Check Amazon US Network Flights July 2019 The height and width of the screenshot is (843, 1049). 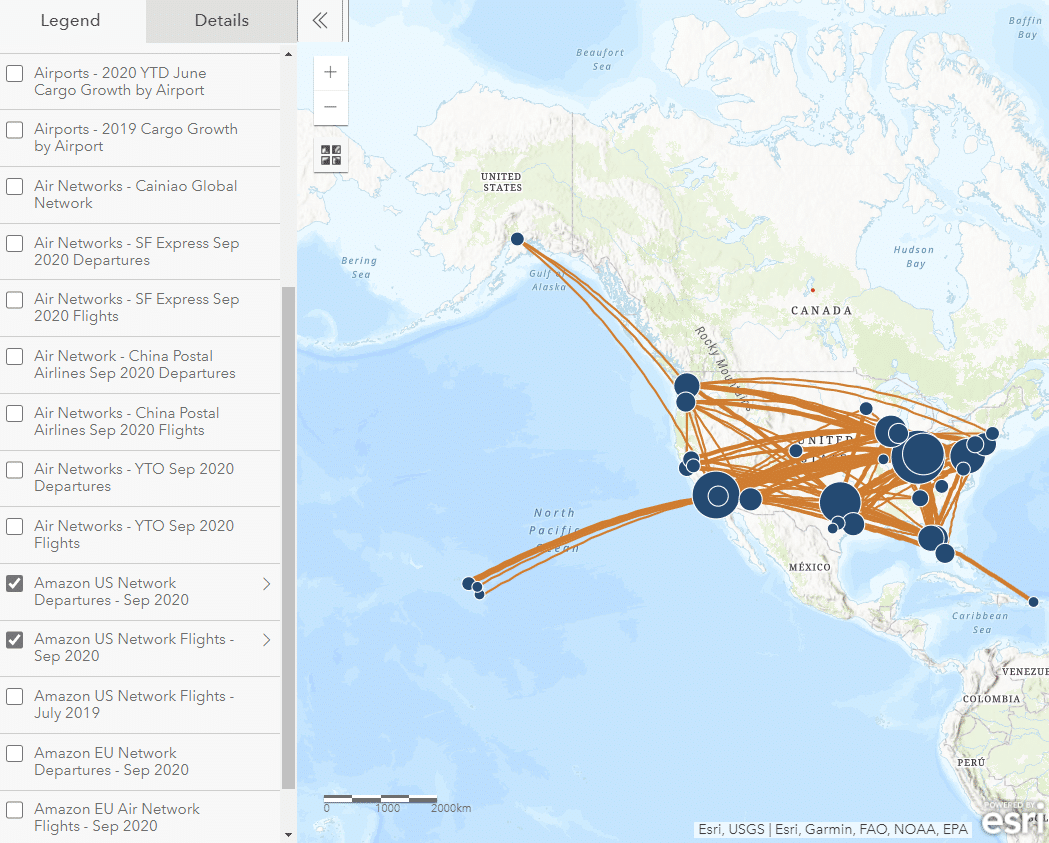[x=15, y=696]
